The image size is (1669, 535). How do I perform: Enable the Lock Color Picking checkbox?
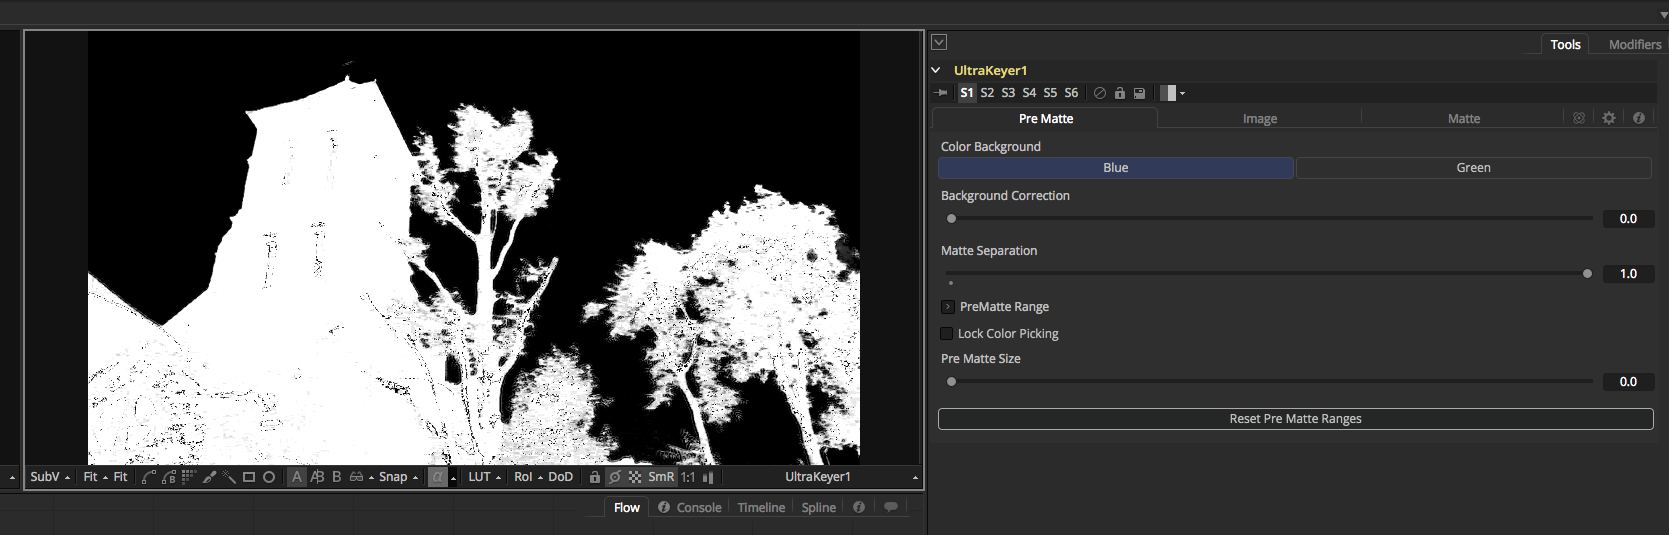coord(947,334)
